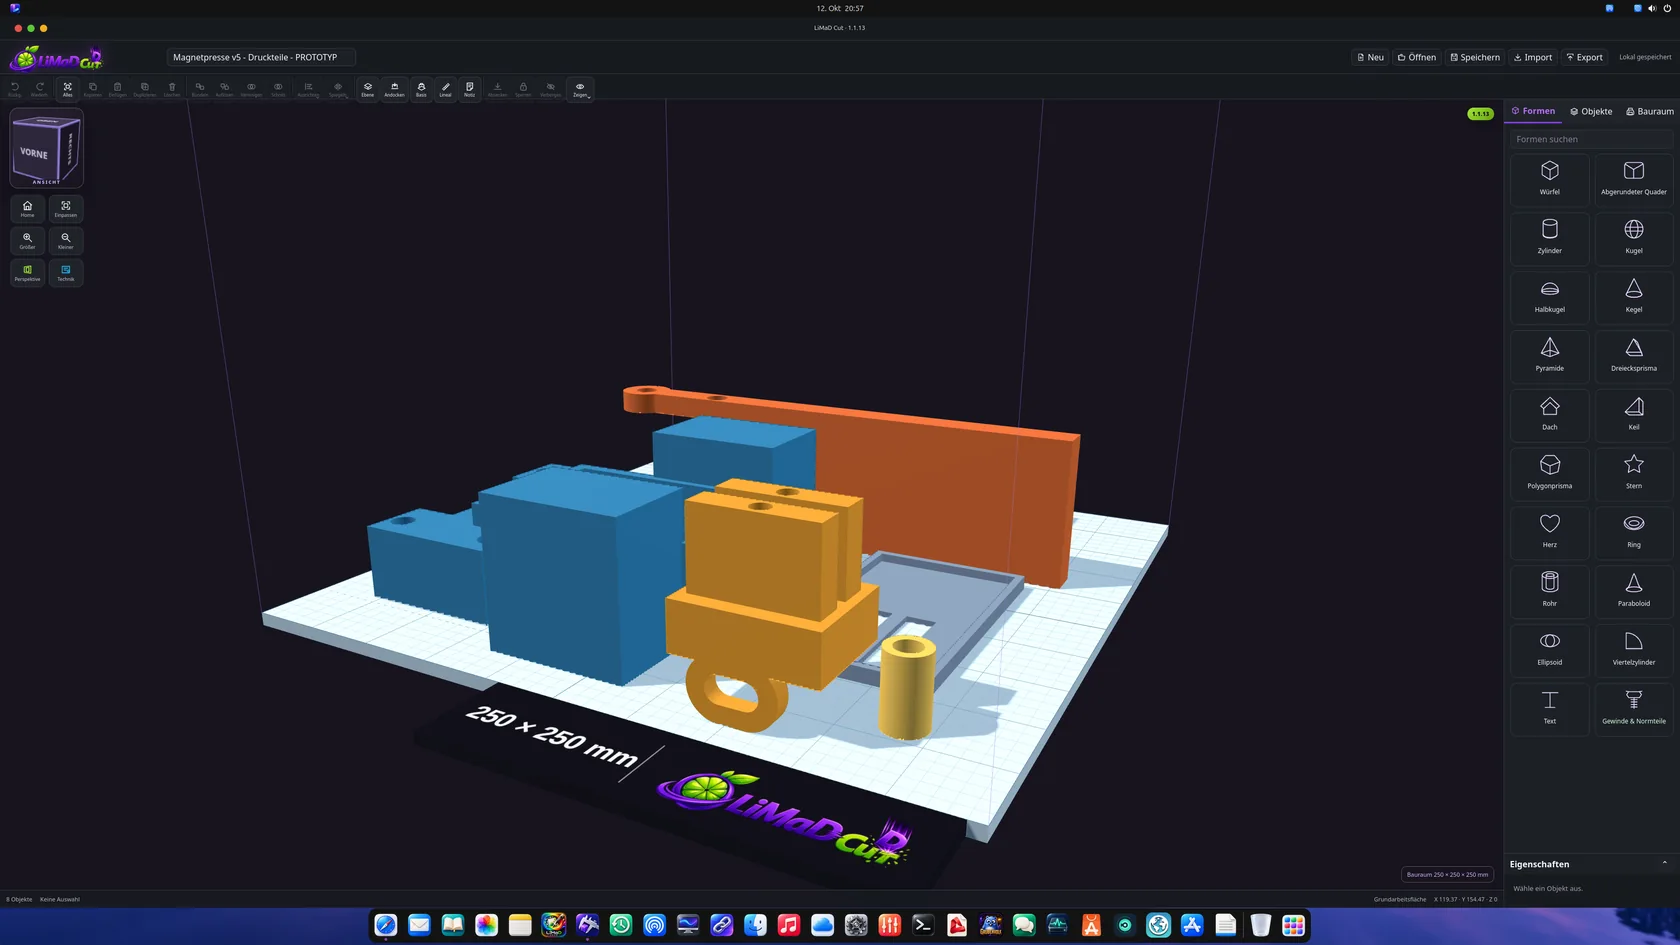Click the Bauraum 250 × 250 × 250 mm badge
Viewport: 1680px width, 945px height.
tap(1447, 874)
